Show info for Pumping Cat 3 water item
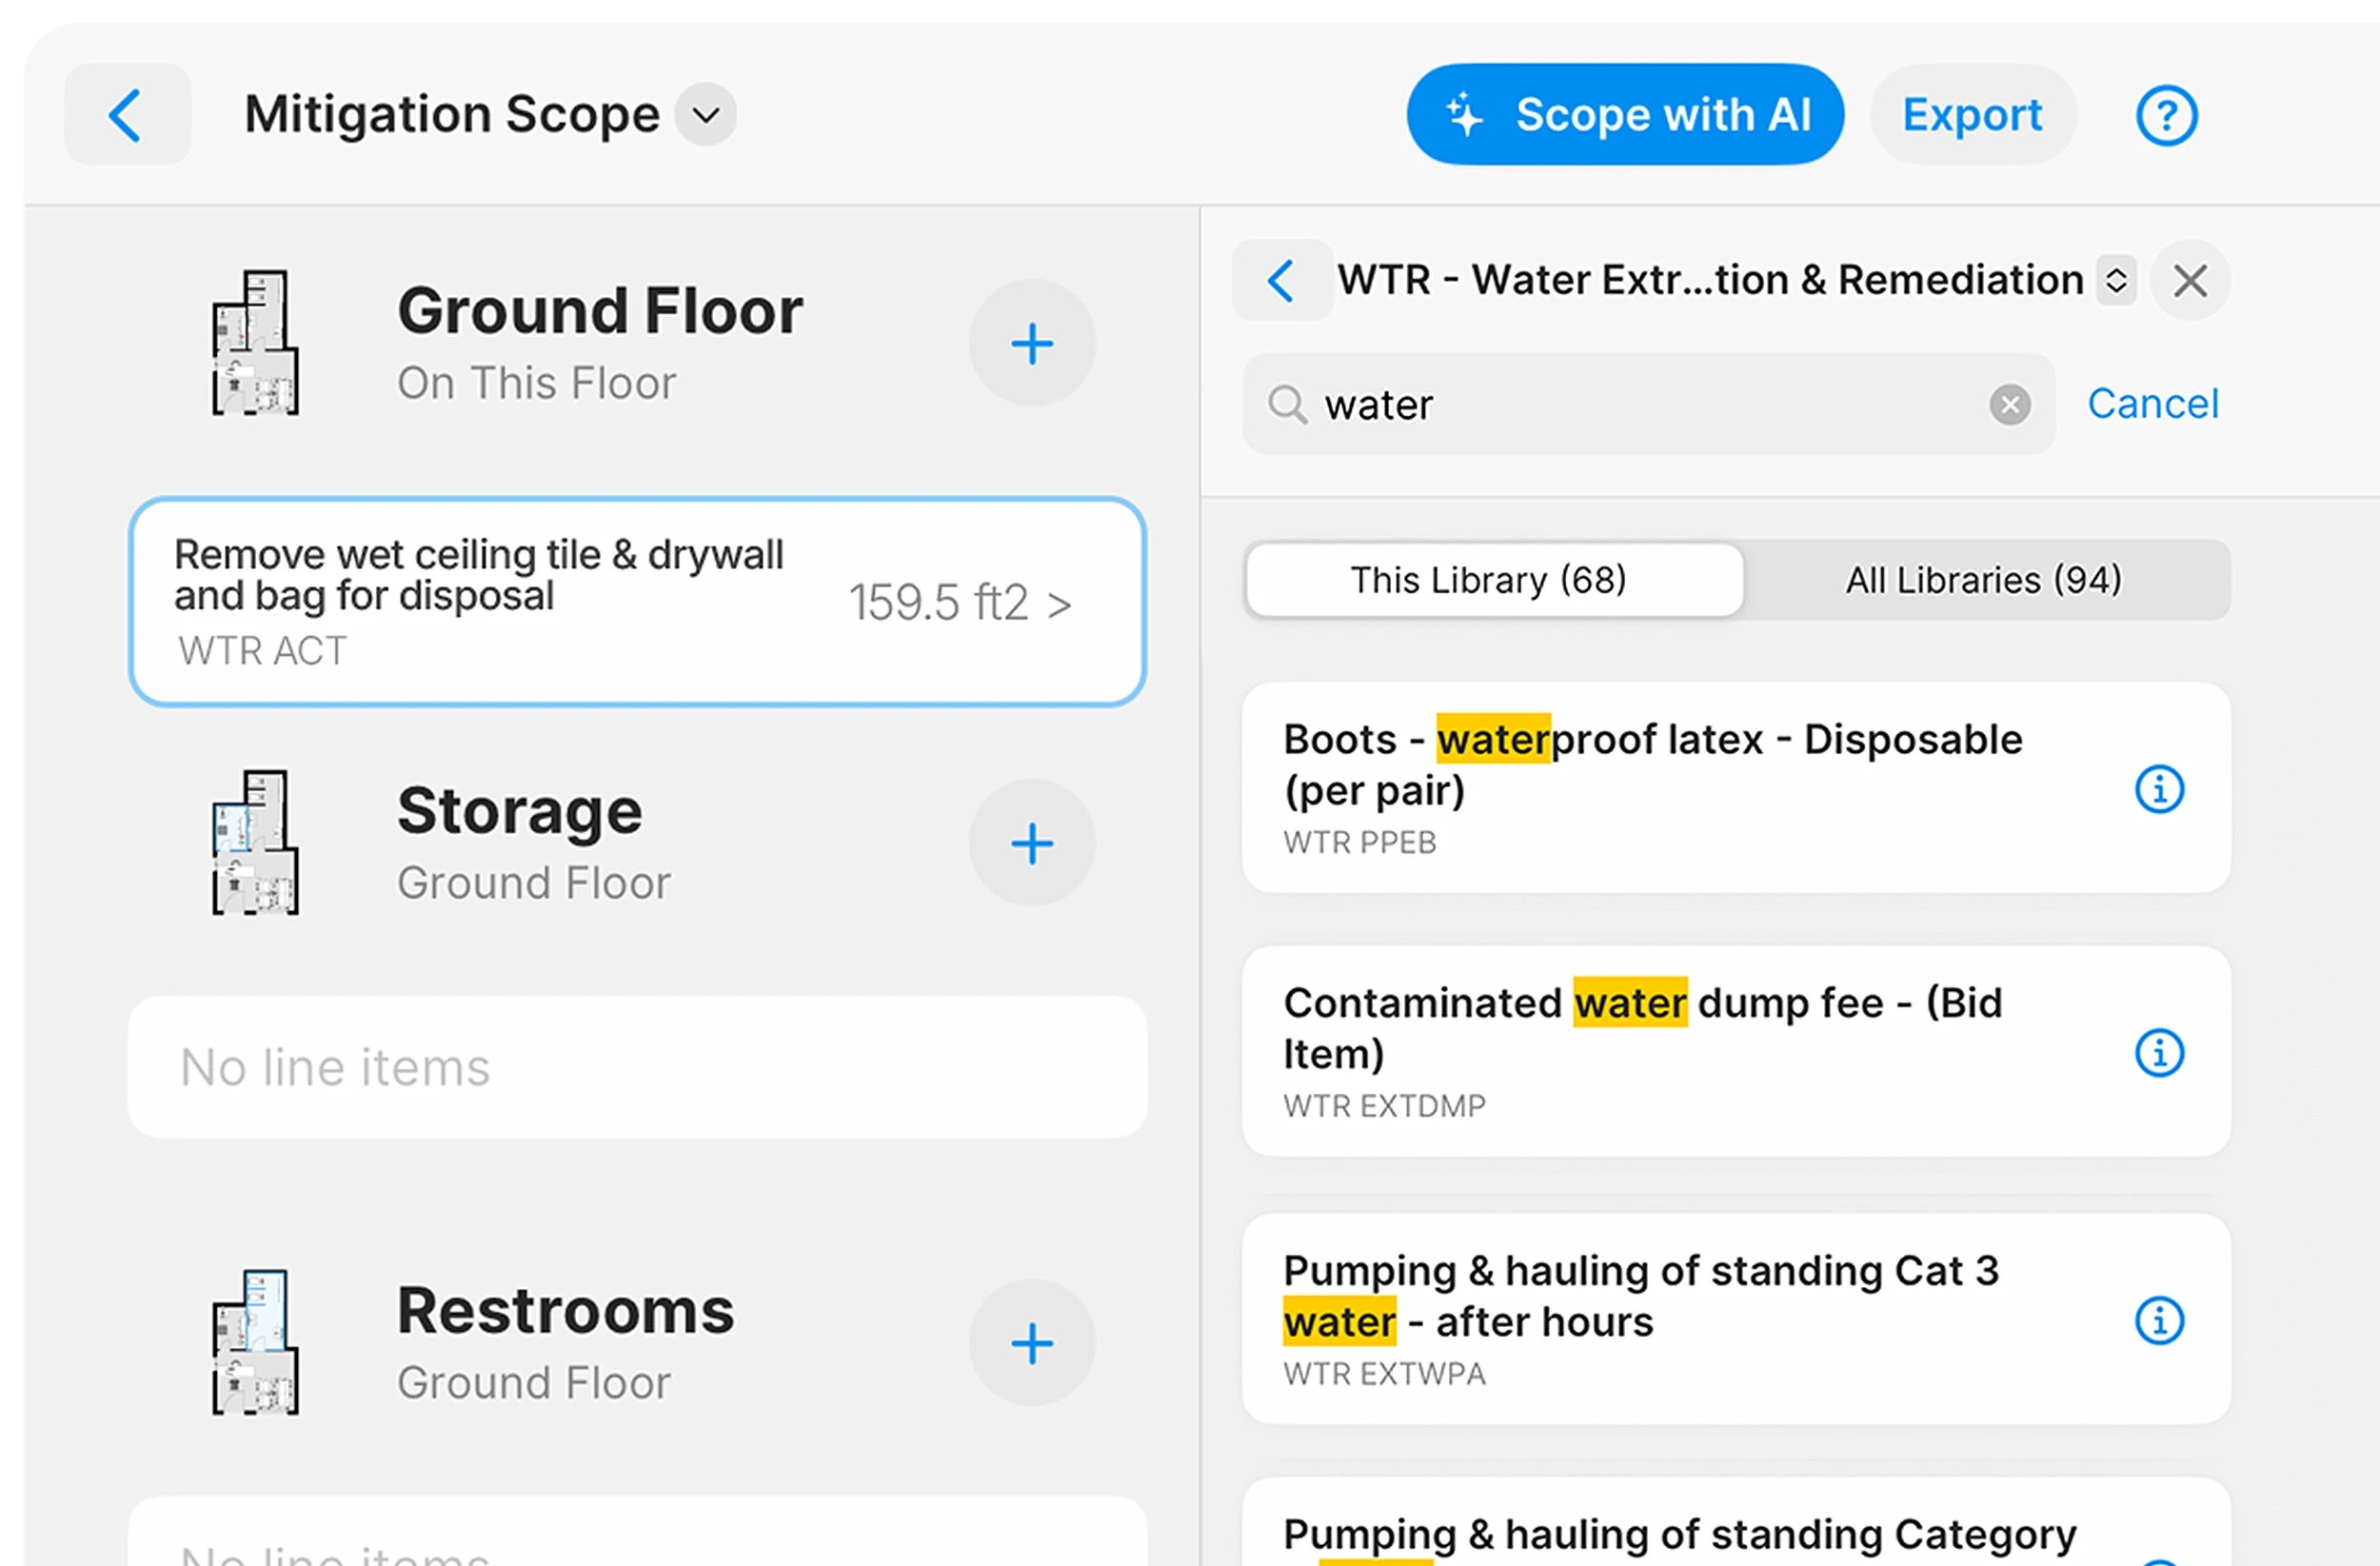This screenshot has height=1566, width=2380. [2159, 1321]
